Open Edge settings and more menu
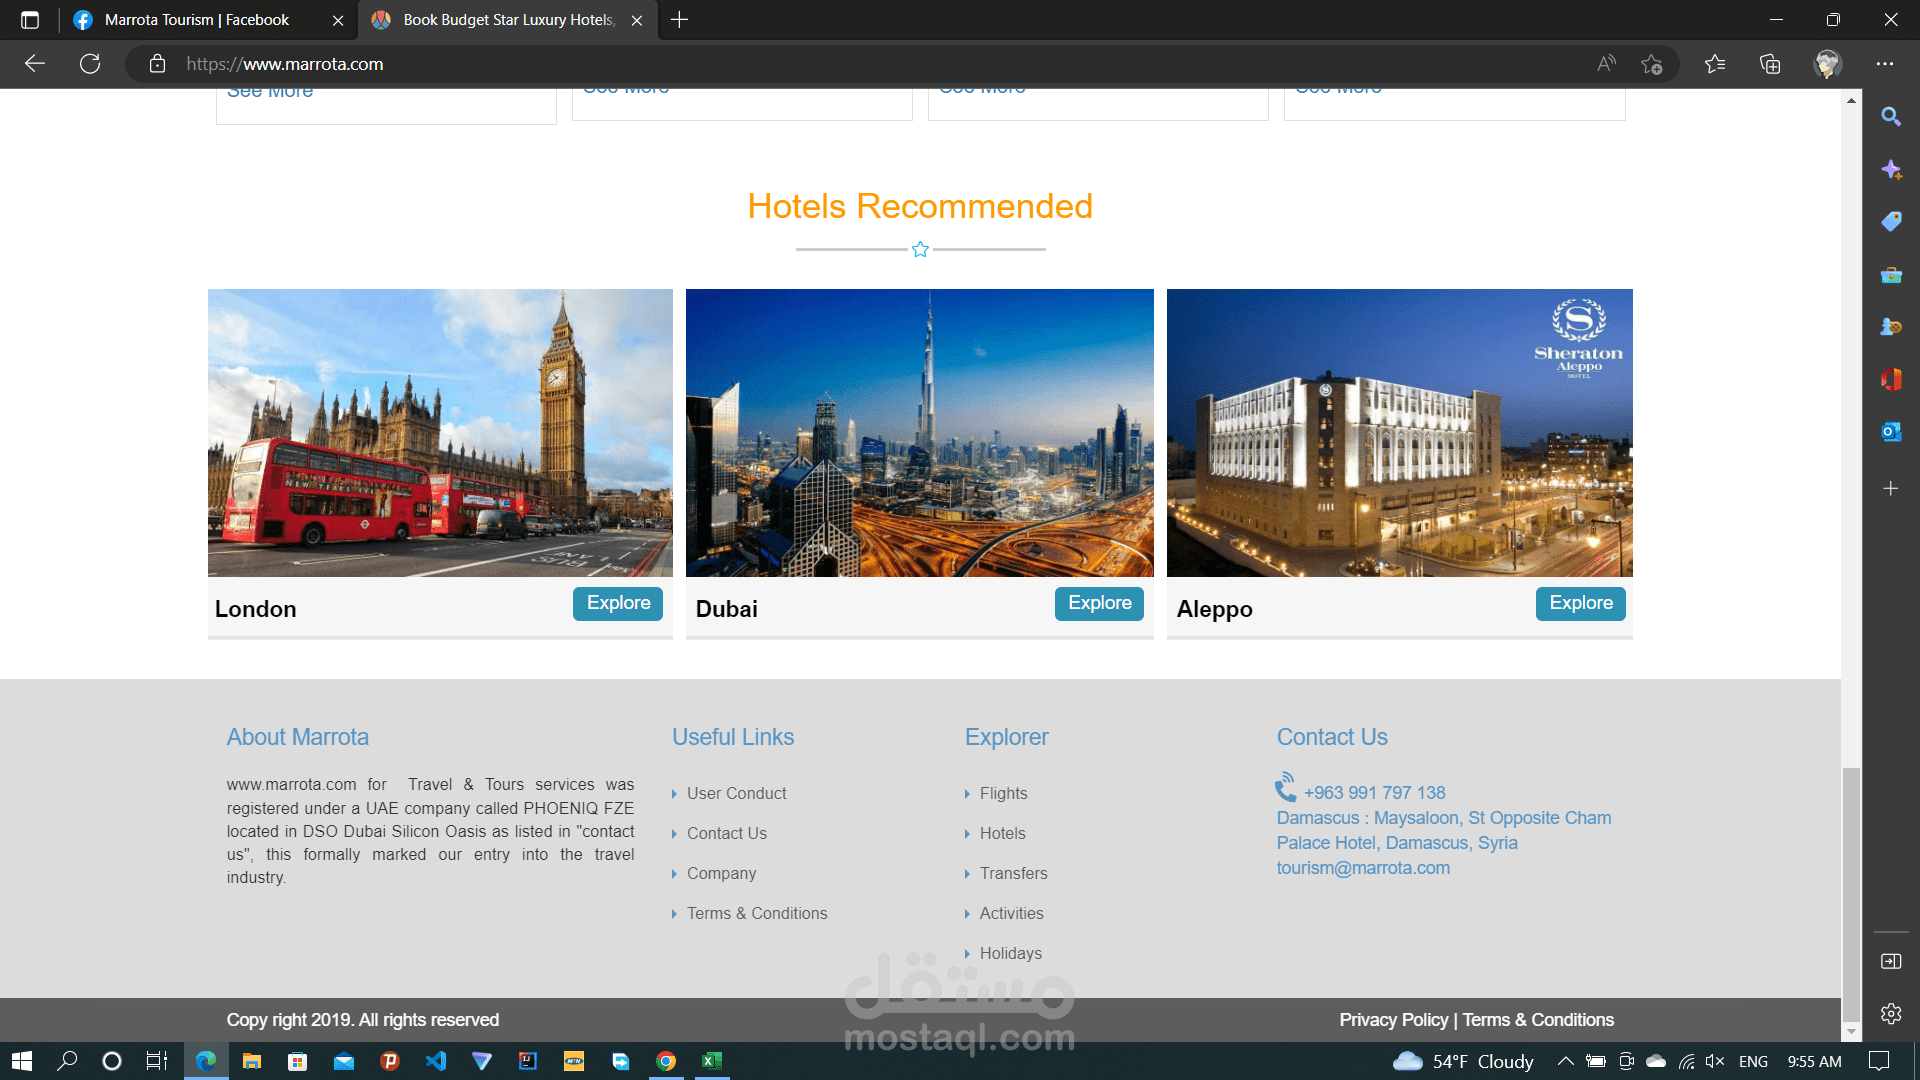 [1885, 64]
